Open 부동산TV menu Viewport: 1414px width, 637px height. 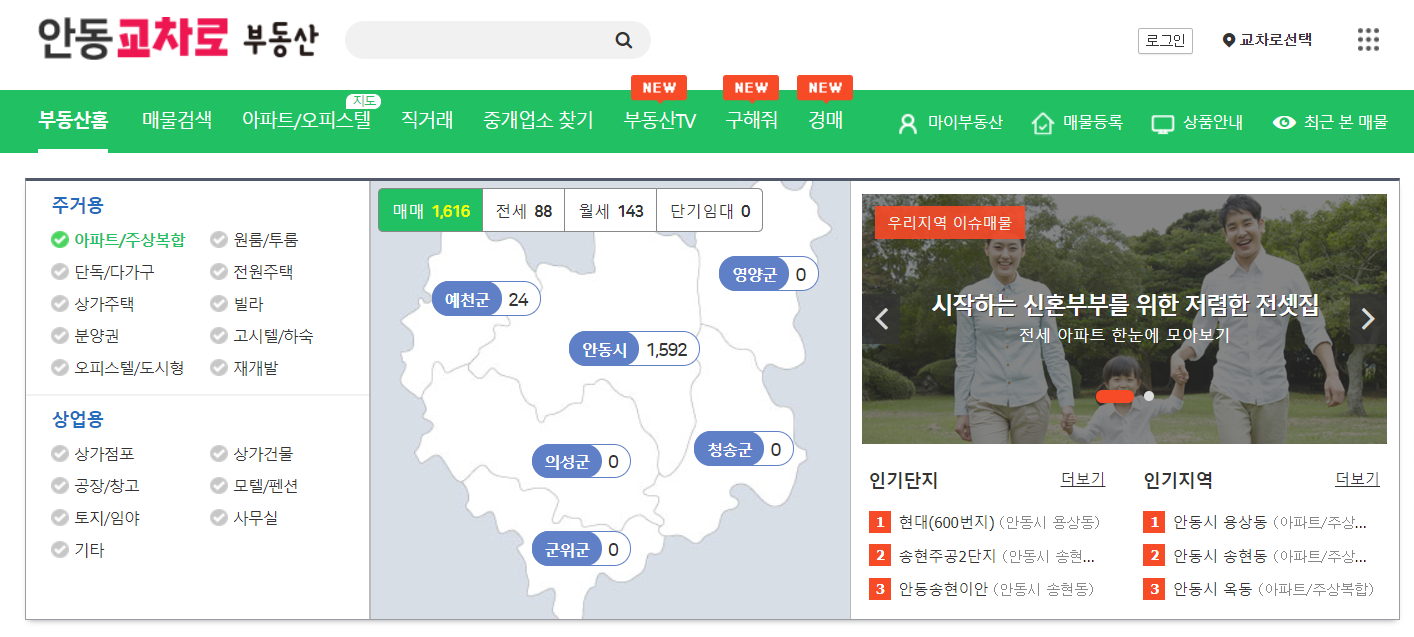click(x=660, y=121)
